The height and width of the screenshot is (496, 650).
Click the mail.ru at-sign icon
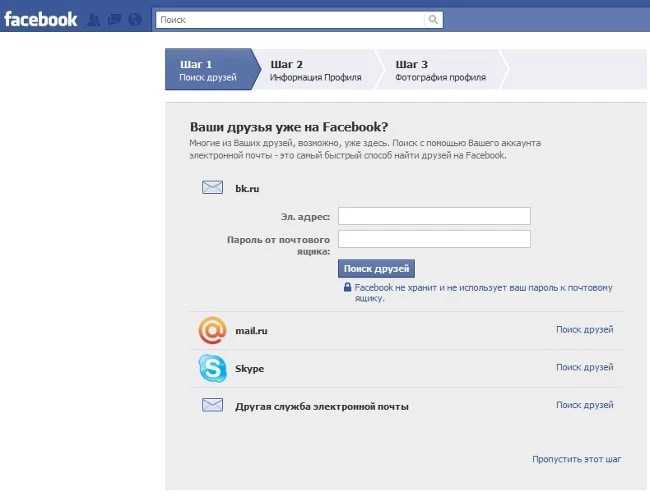coord(212,330)
